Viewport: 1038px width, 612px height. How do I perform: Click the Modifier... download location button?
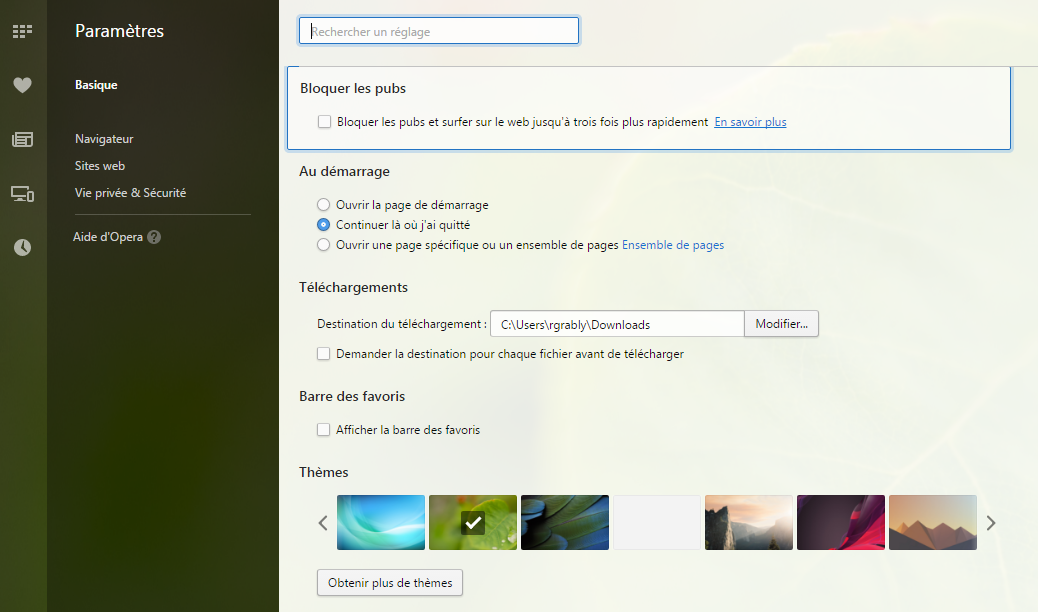pos(781,324)
